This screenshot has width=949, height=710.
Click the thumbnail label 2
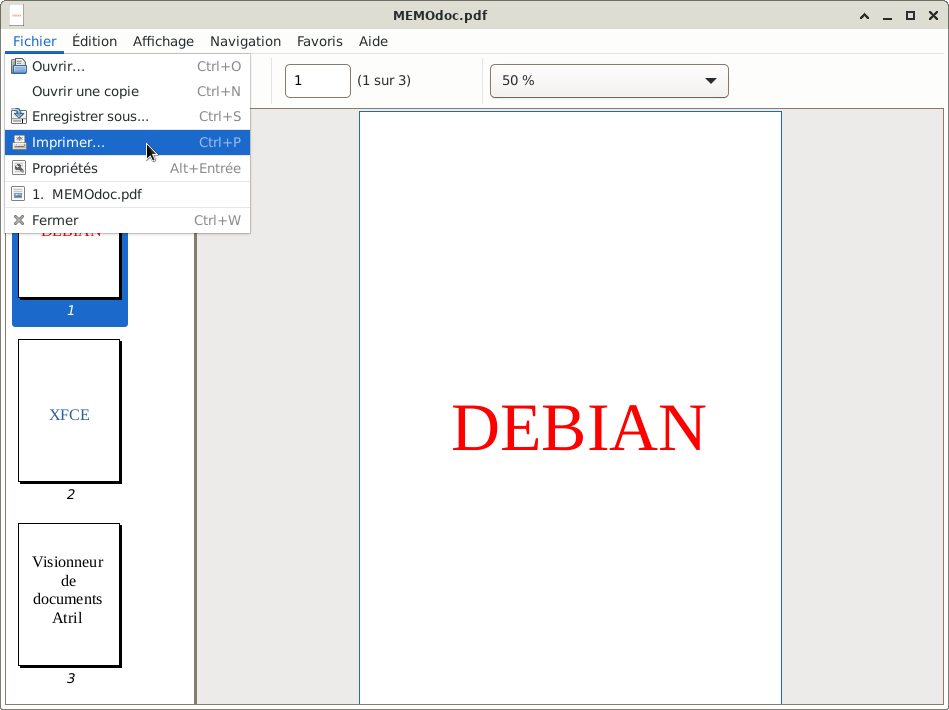[70, 495]
